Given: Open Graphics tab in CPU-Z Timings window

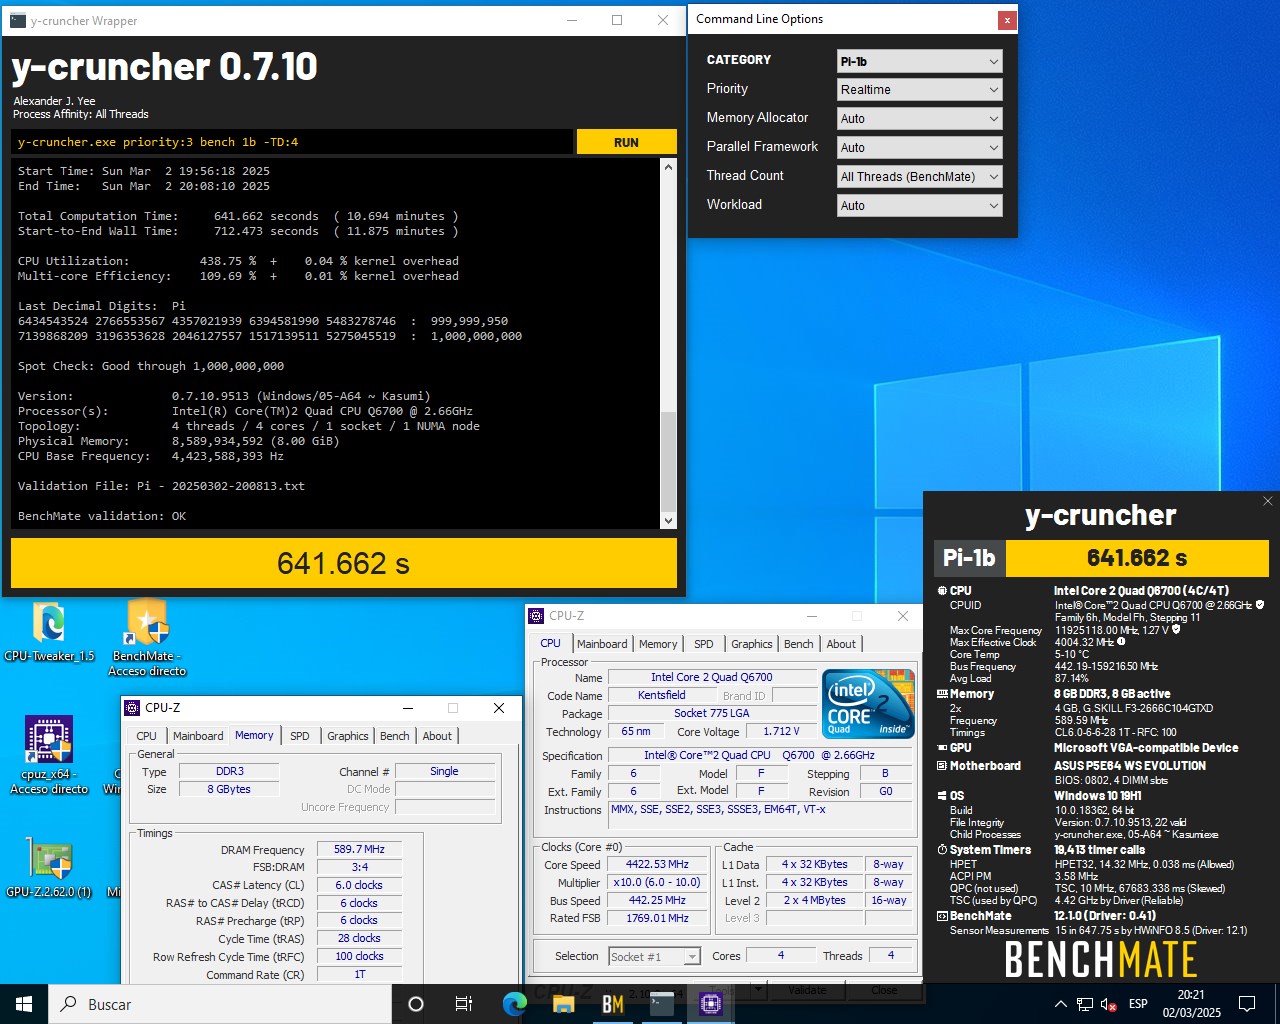Looking at the screenshot, I should tap(347, 736).
